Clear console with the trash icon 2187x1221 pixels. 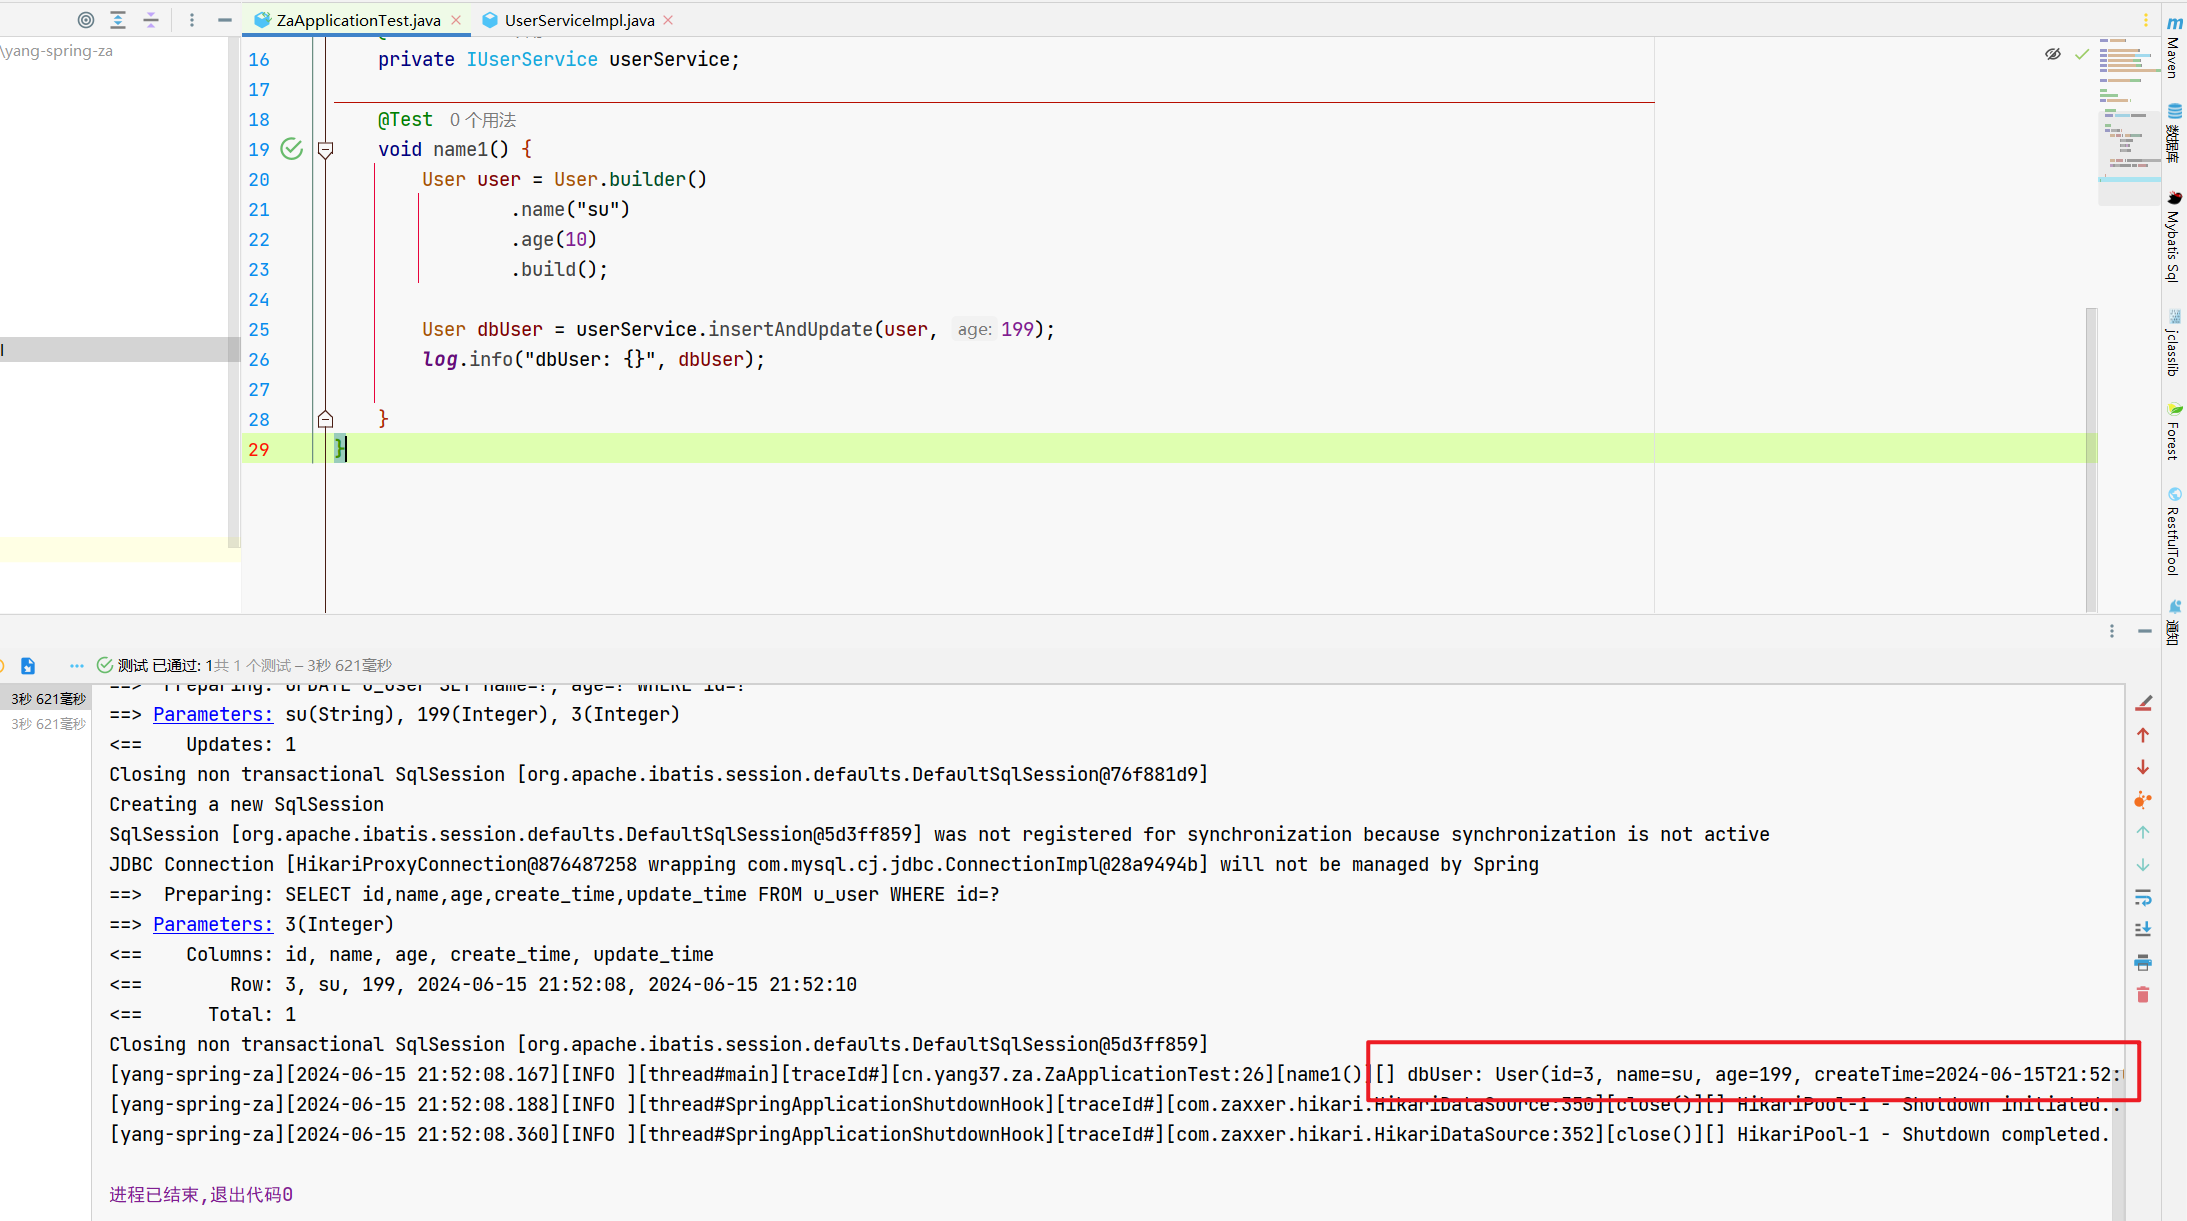(x=2143, y=995)
